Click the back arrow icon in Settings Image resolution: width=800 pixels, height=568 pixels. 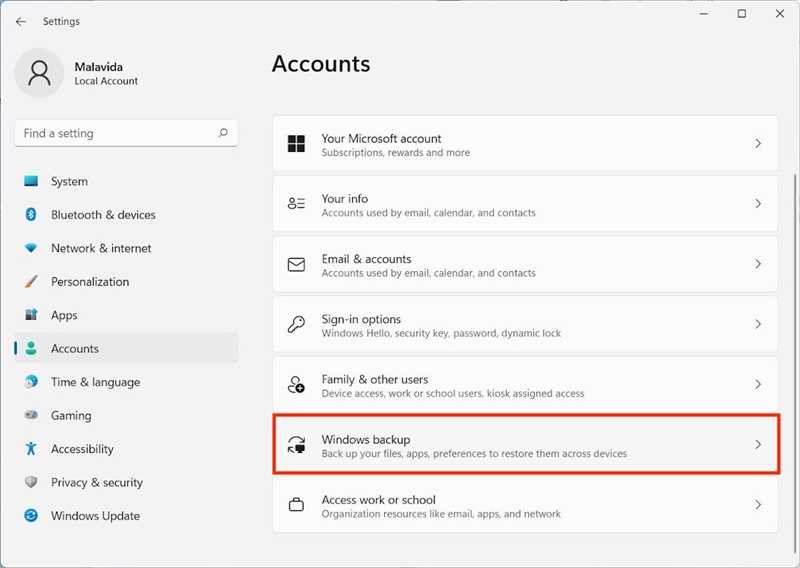tap(20, 21)
